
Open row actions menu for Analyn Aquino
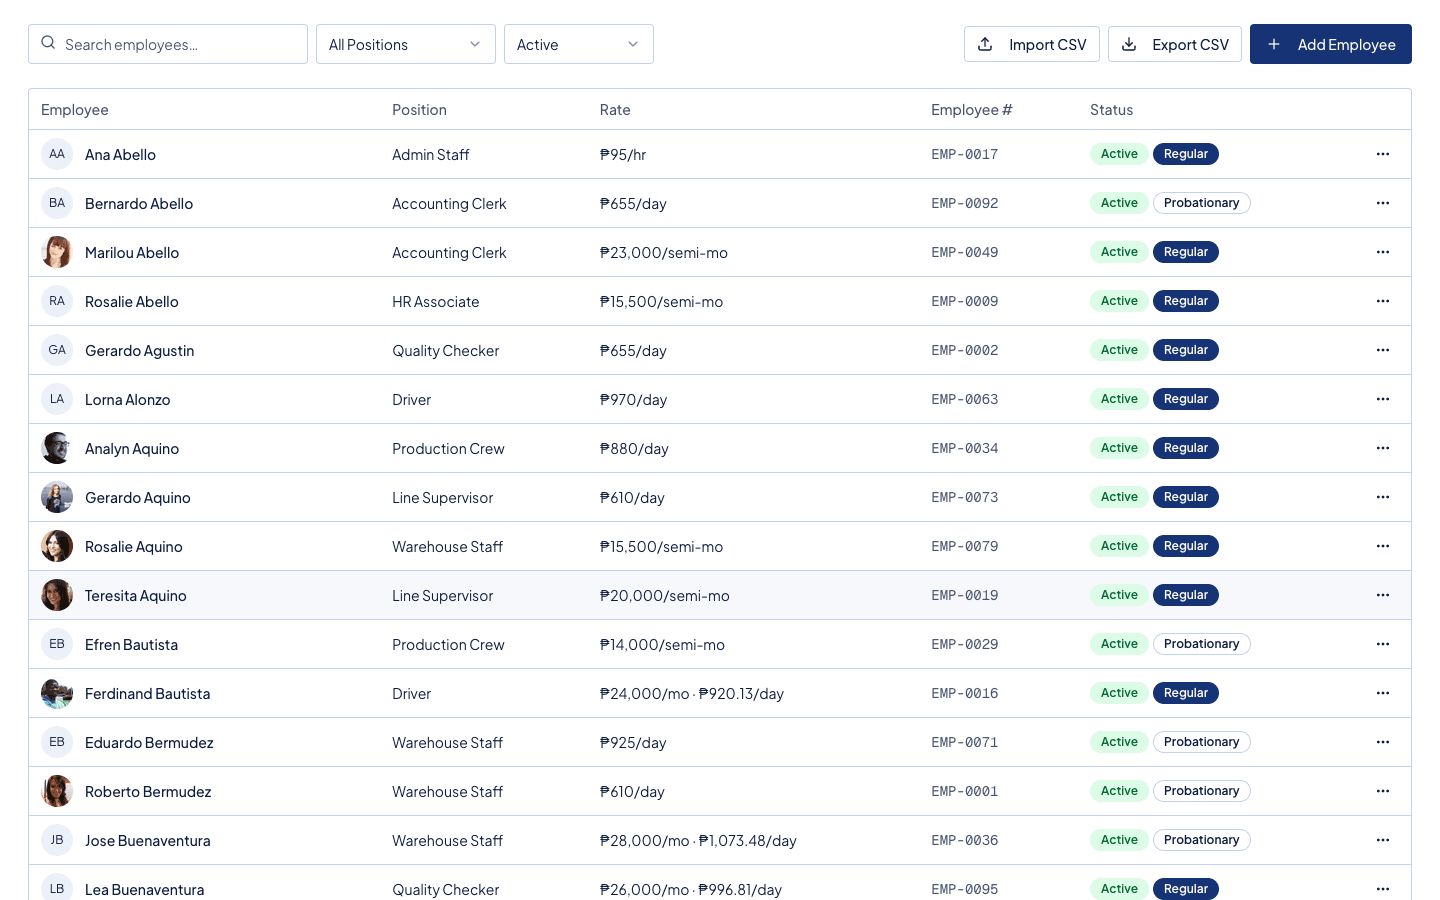pyautogui.click(x=1383, y=448)
